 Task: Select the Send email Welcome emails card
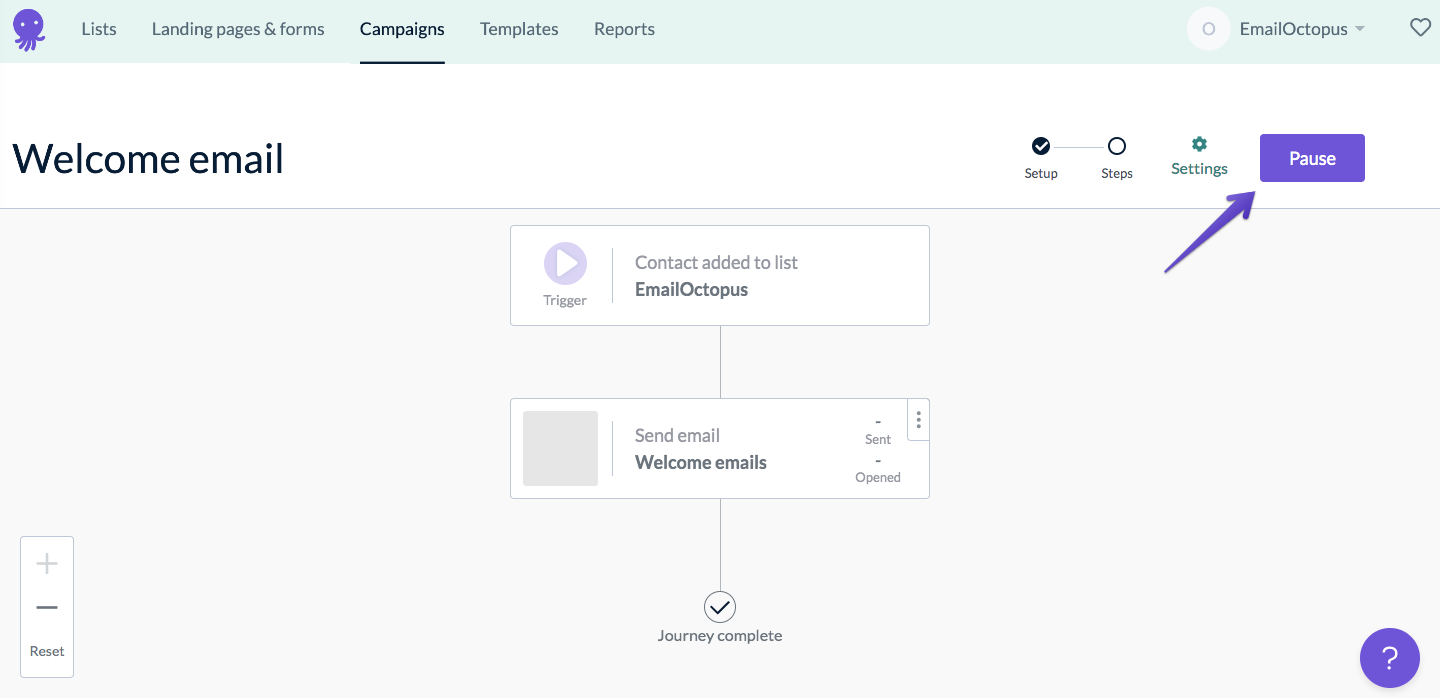click(x=720, y=448)
